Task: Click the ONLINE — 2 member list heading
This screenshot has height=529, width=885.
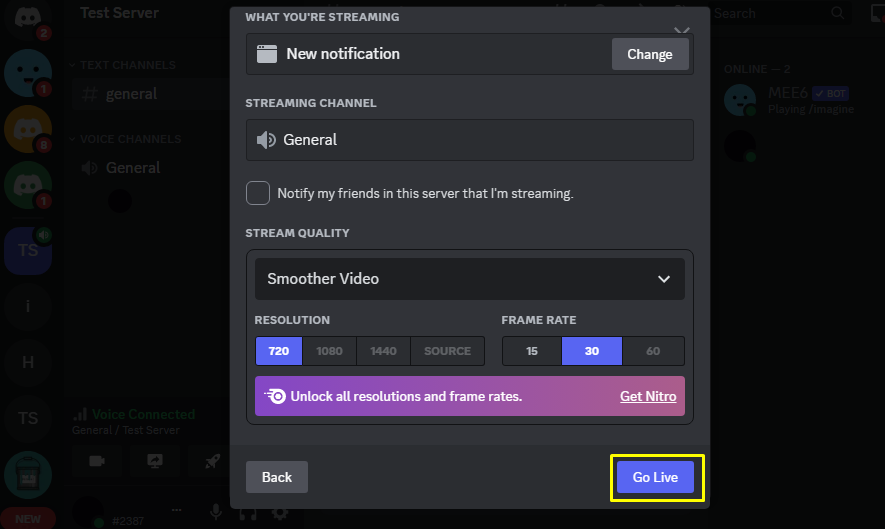Action: 757,69
